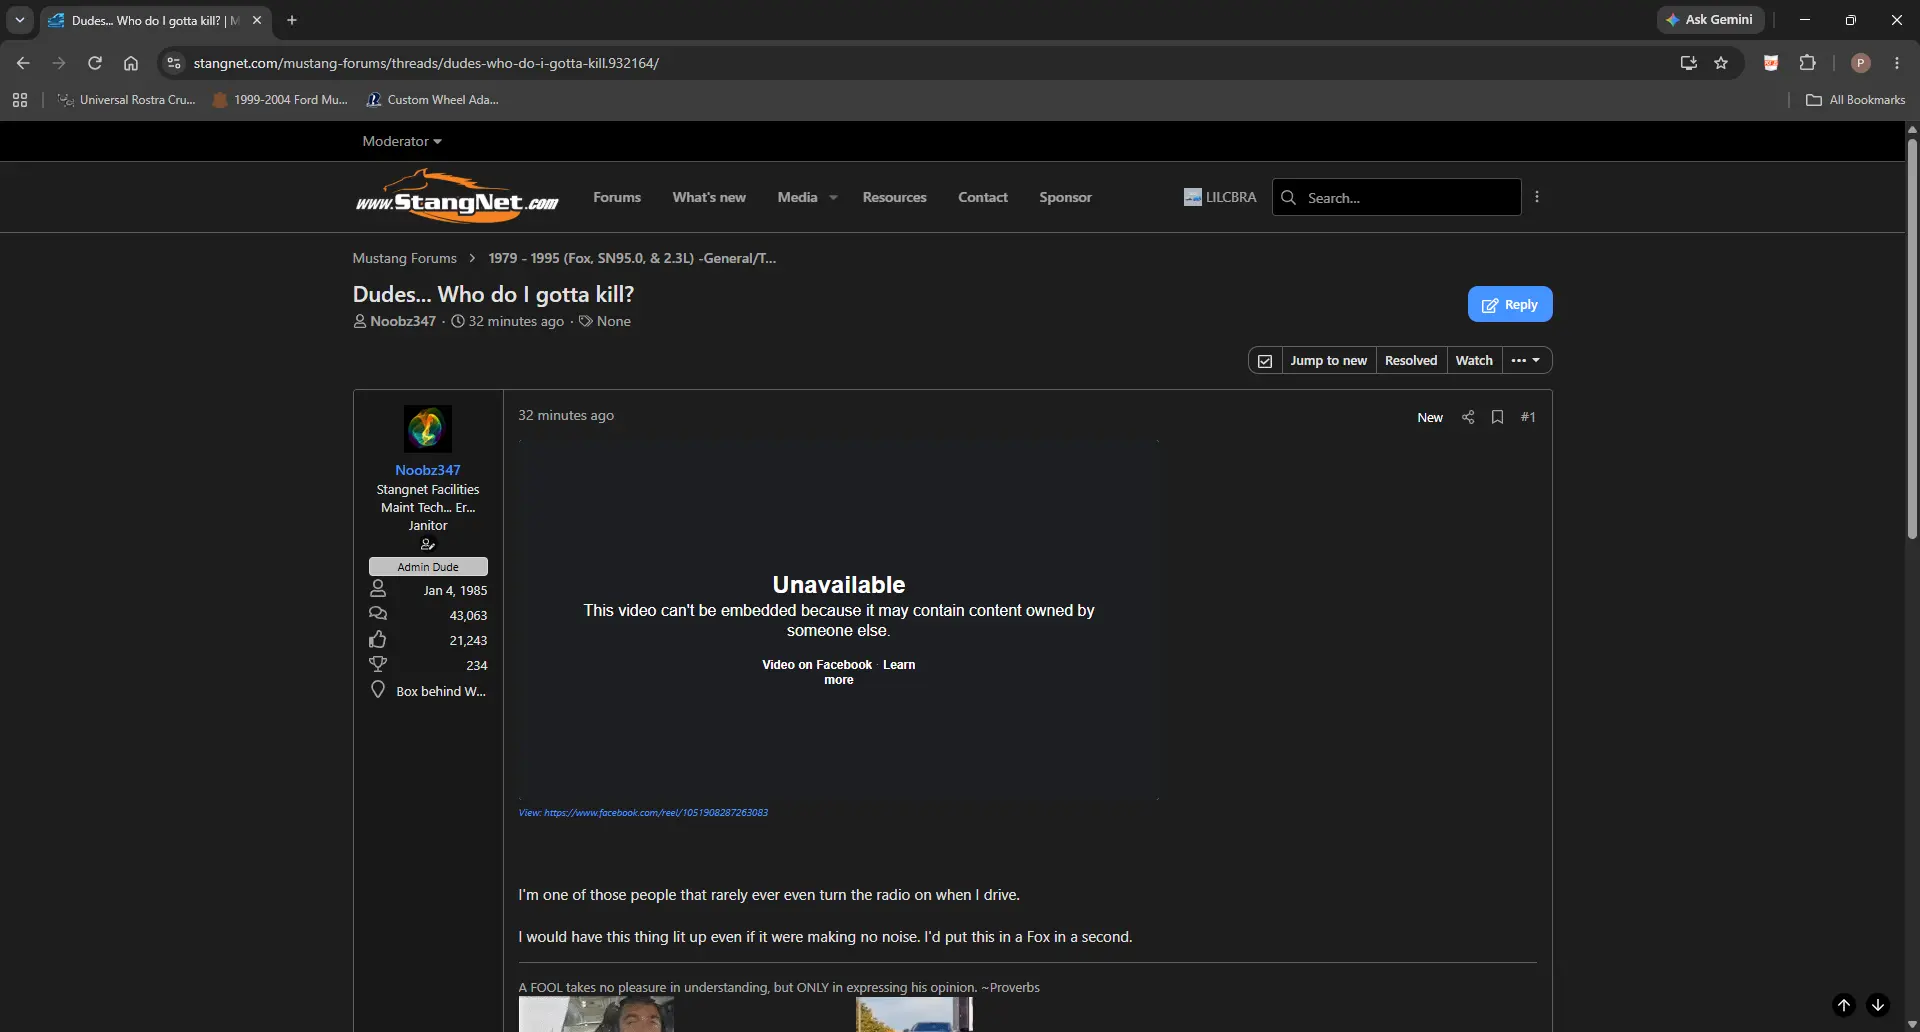Click the StangNet.com logo
1920x1032 pixels.
(x=457, y=197)
